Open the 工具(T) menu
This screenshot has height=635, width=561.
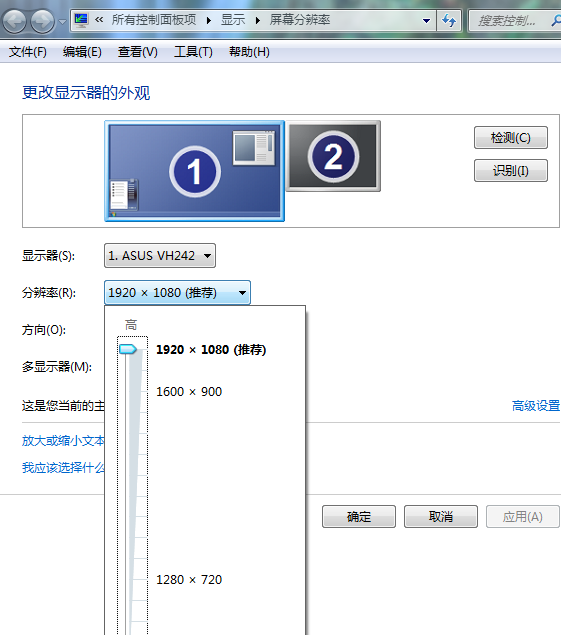click(x=193, y=52)
